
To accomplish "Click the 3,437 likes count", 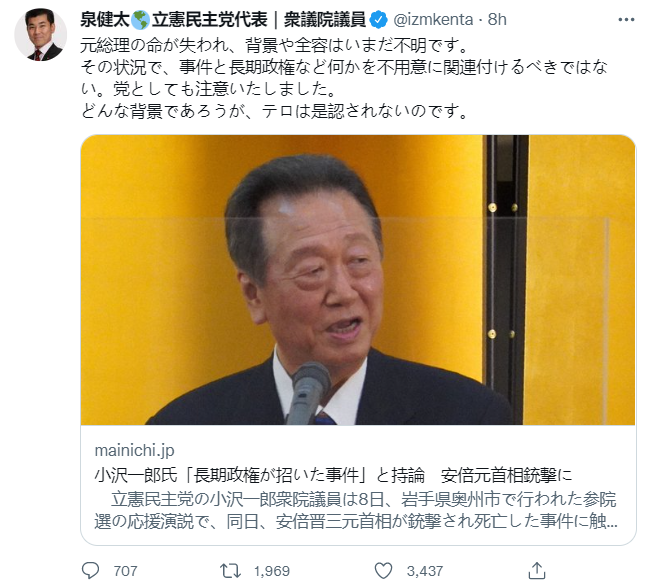I will pos(425,571).
